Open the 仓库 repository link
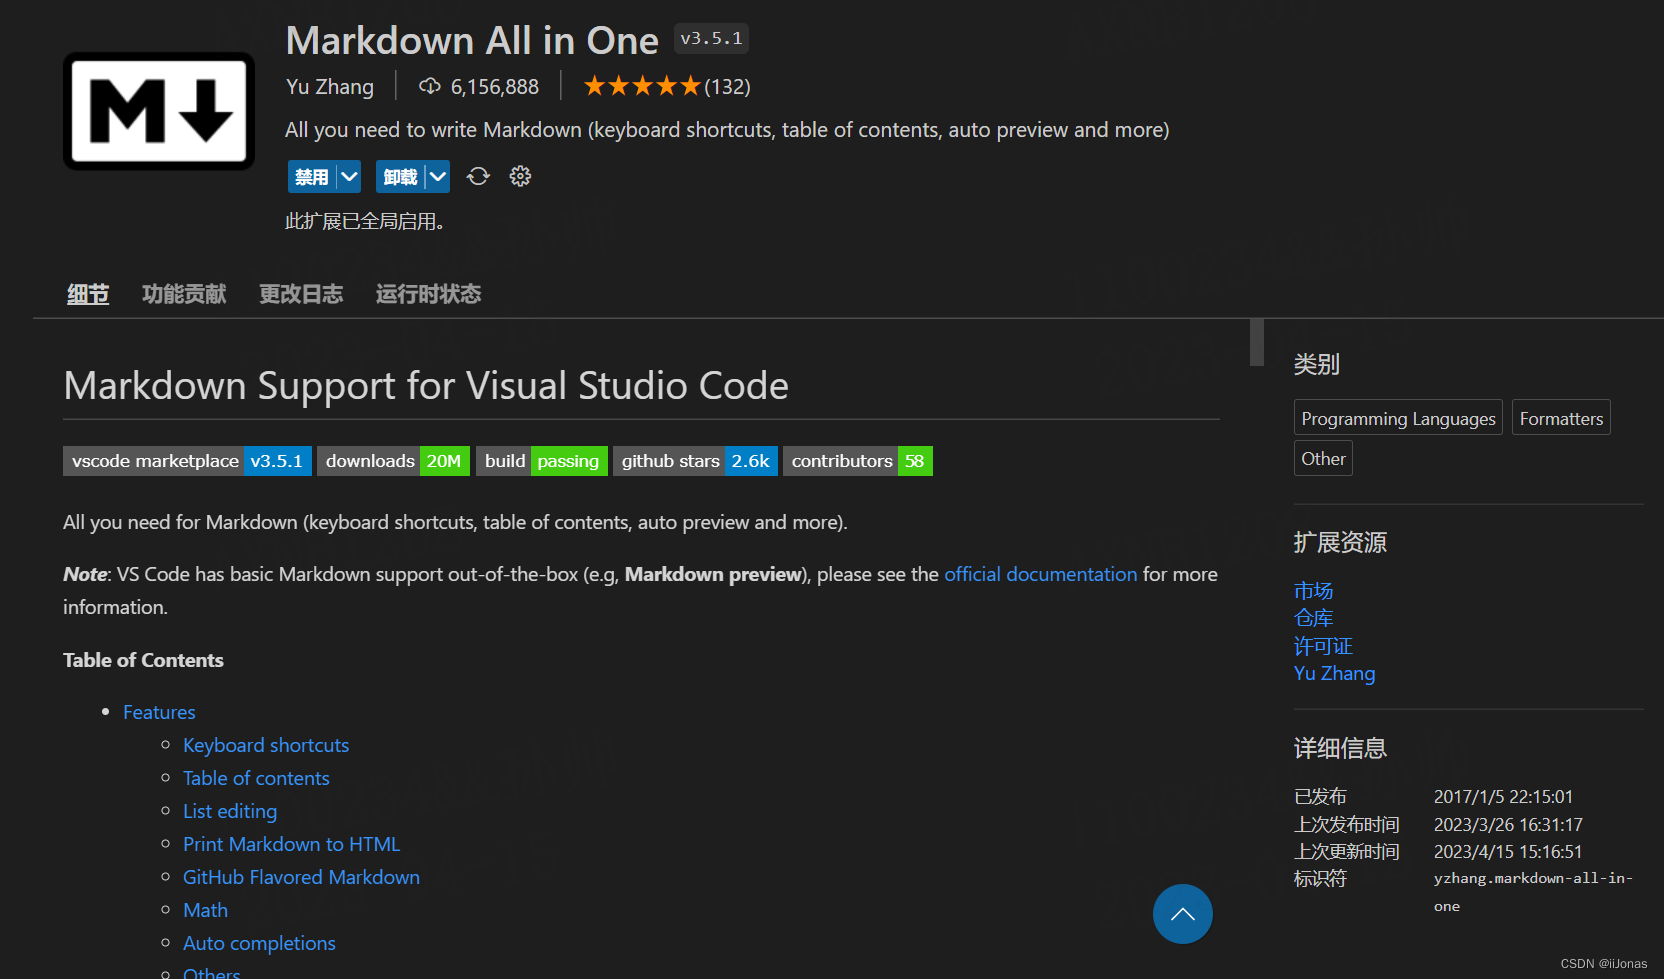The height and width of the screenshot is (979, 1664). pos(1313,618)
